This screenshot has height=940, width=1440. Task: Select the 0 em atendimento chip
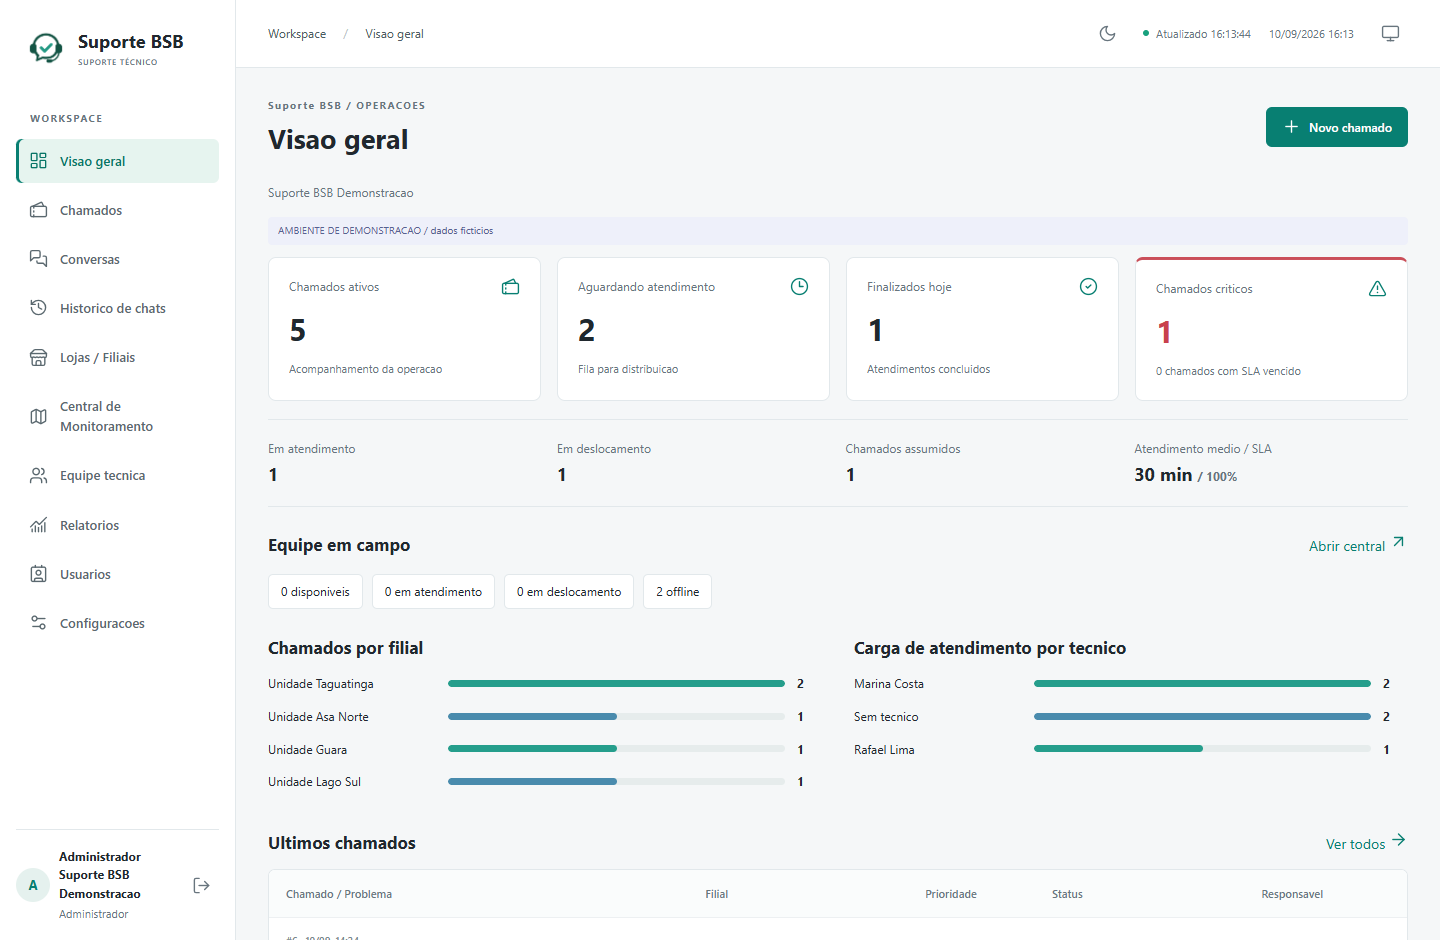coord(433,591)
